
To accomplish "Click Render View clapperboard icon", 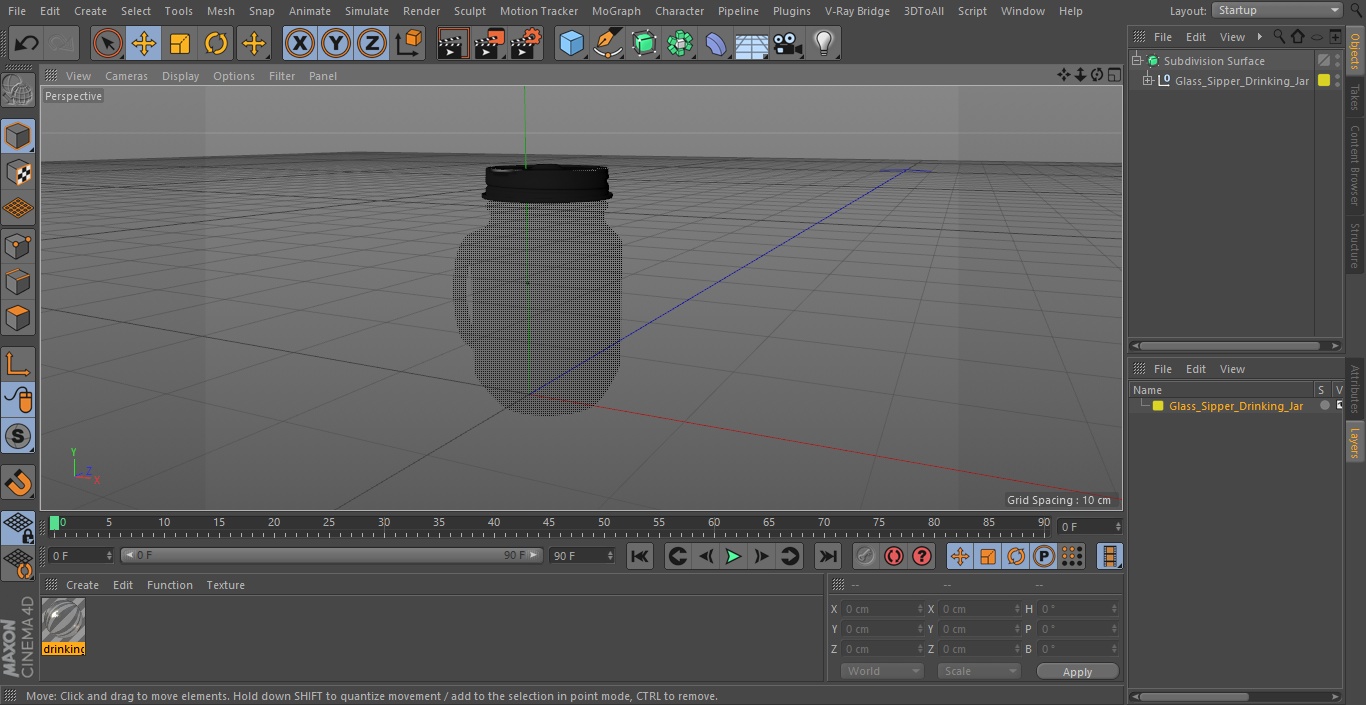I will pos(453,43).
